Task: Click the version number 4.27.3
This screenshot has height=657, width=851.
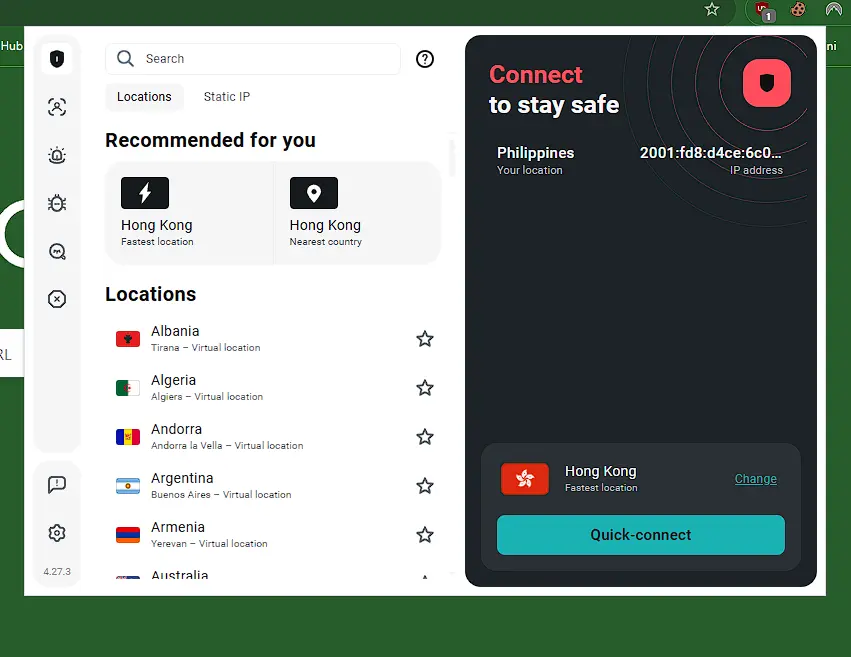Action: pyautogui.click(x=57, y=571)
